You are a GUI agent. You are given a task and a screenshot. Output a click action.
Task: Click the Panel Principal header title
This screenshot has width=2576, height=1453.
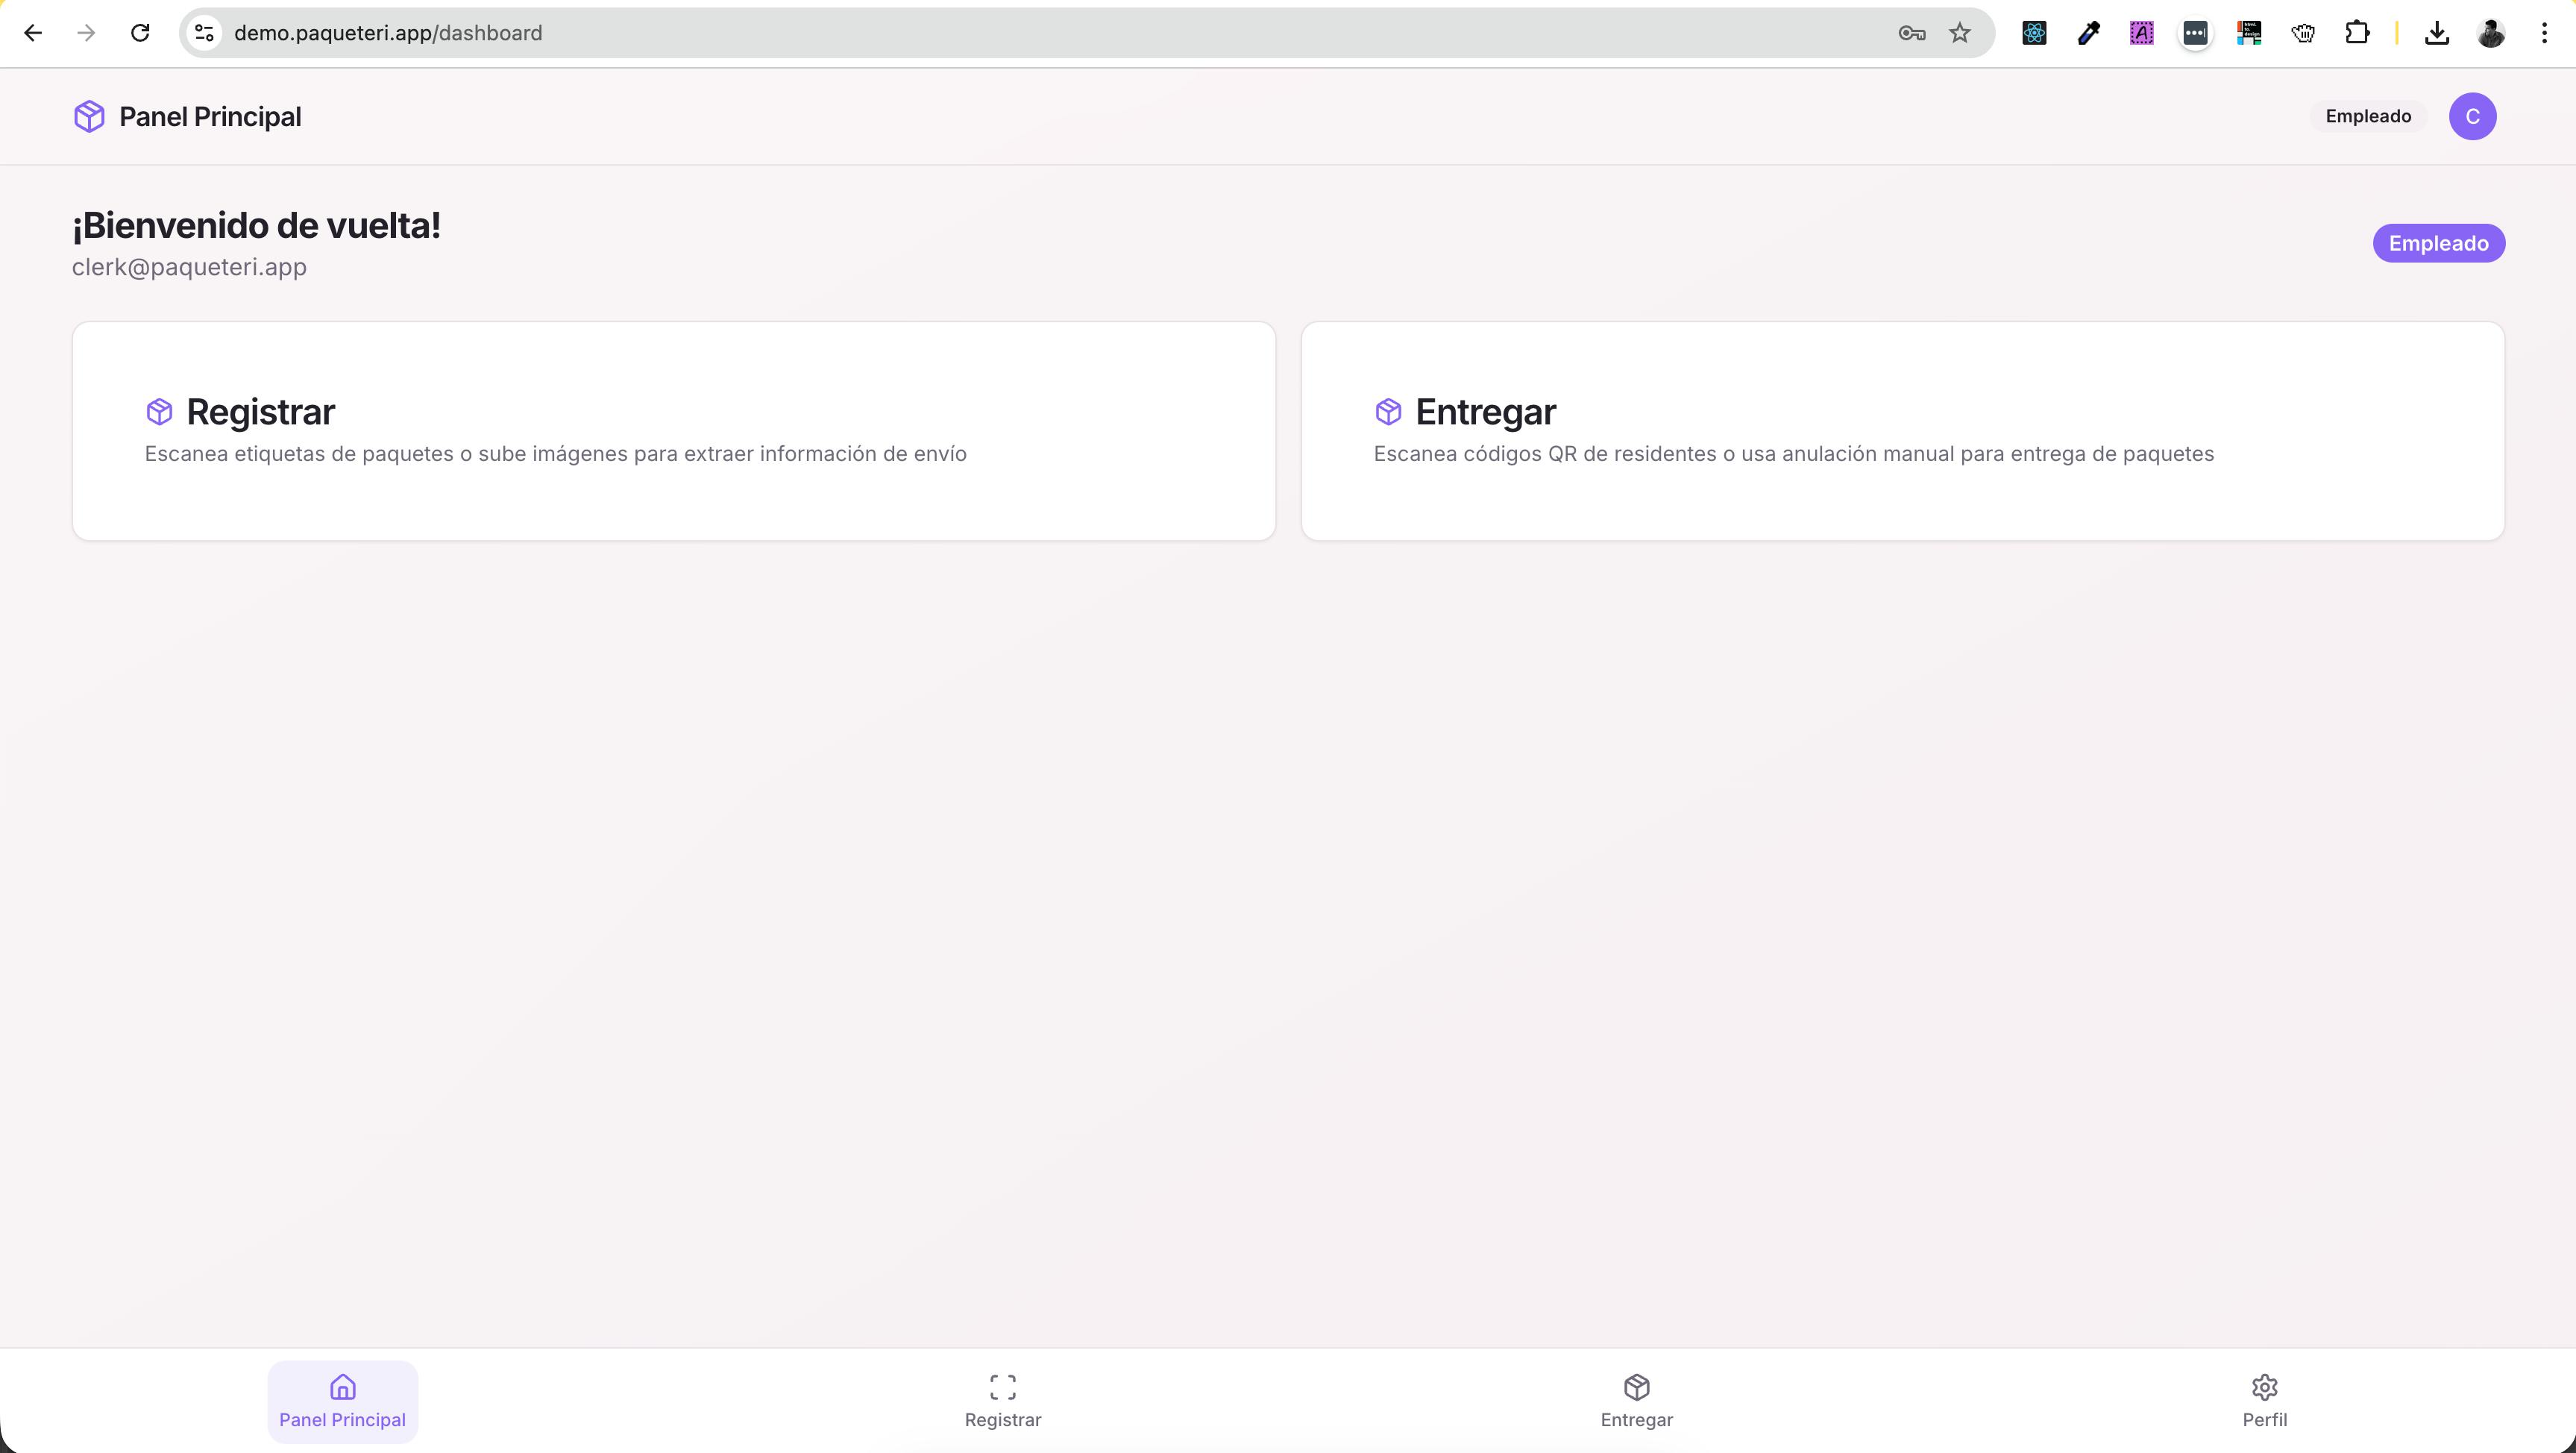pyautogui.click(x=210, y=116)
